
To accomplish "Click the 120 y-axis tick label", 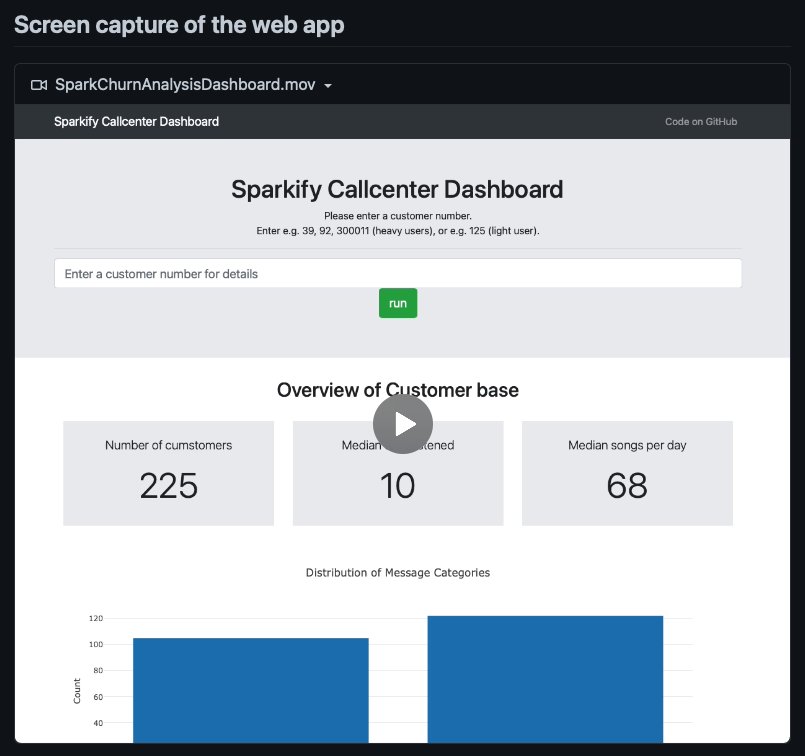I will pos(96,618).
